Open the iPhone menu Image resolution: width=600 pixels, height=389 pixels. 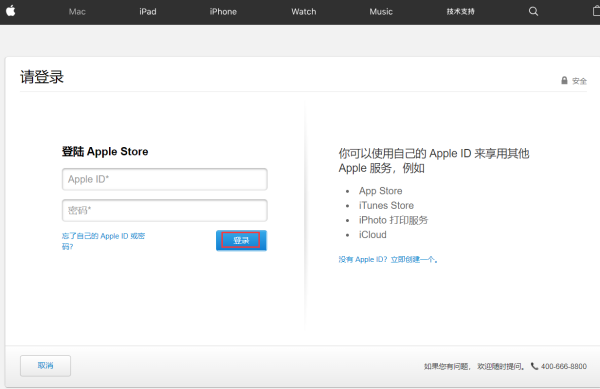coord(223,12)
